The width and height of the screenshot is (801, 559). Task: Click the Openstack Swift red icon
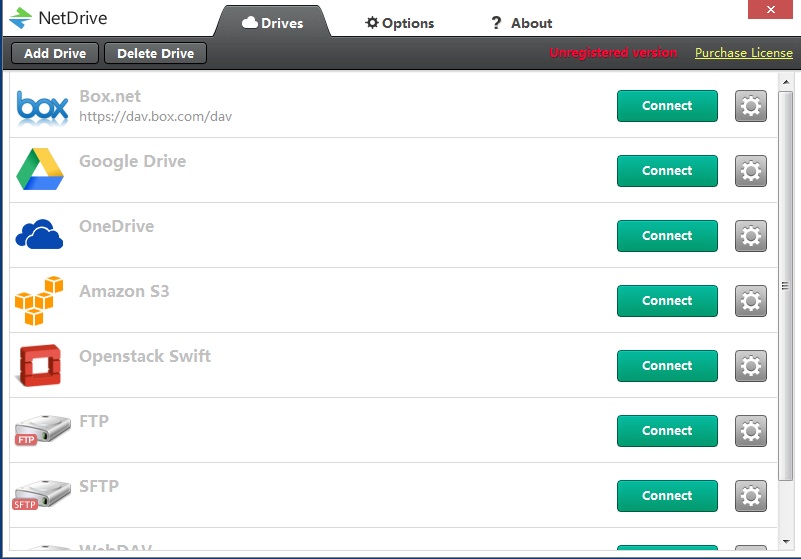pyautogui.click(x=40, y=365)
